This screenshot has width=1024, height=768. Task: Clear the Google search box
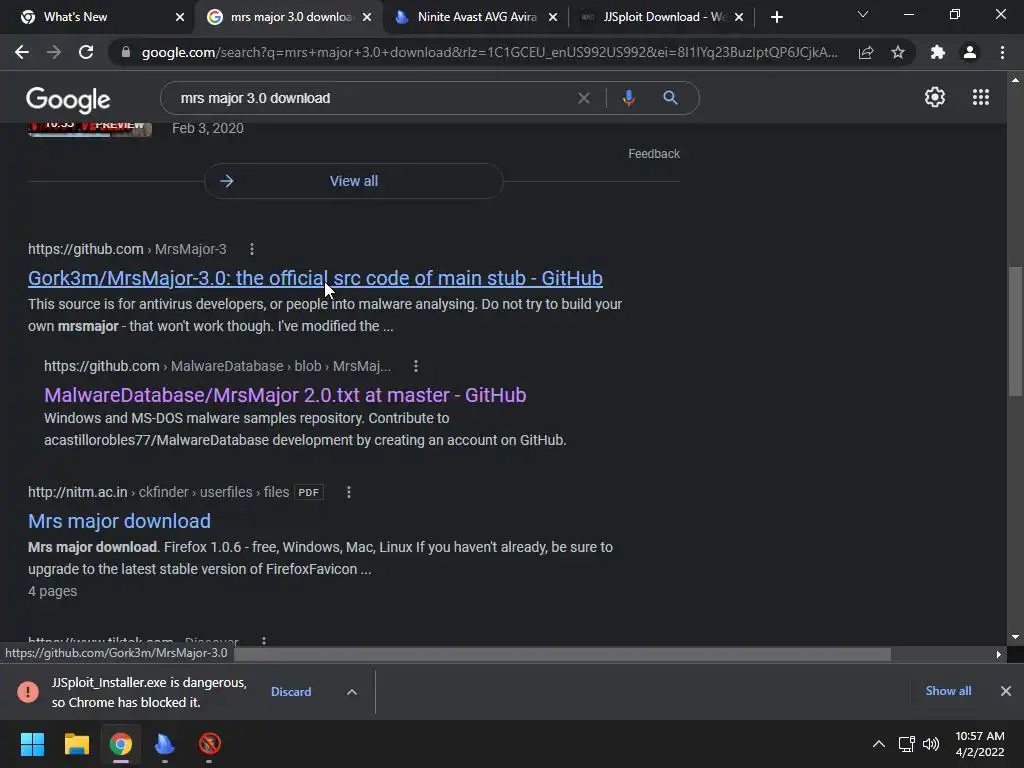(x=584, y=98)
